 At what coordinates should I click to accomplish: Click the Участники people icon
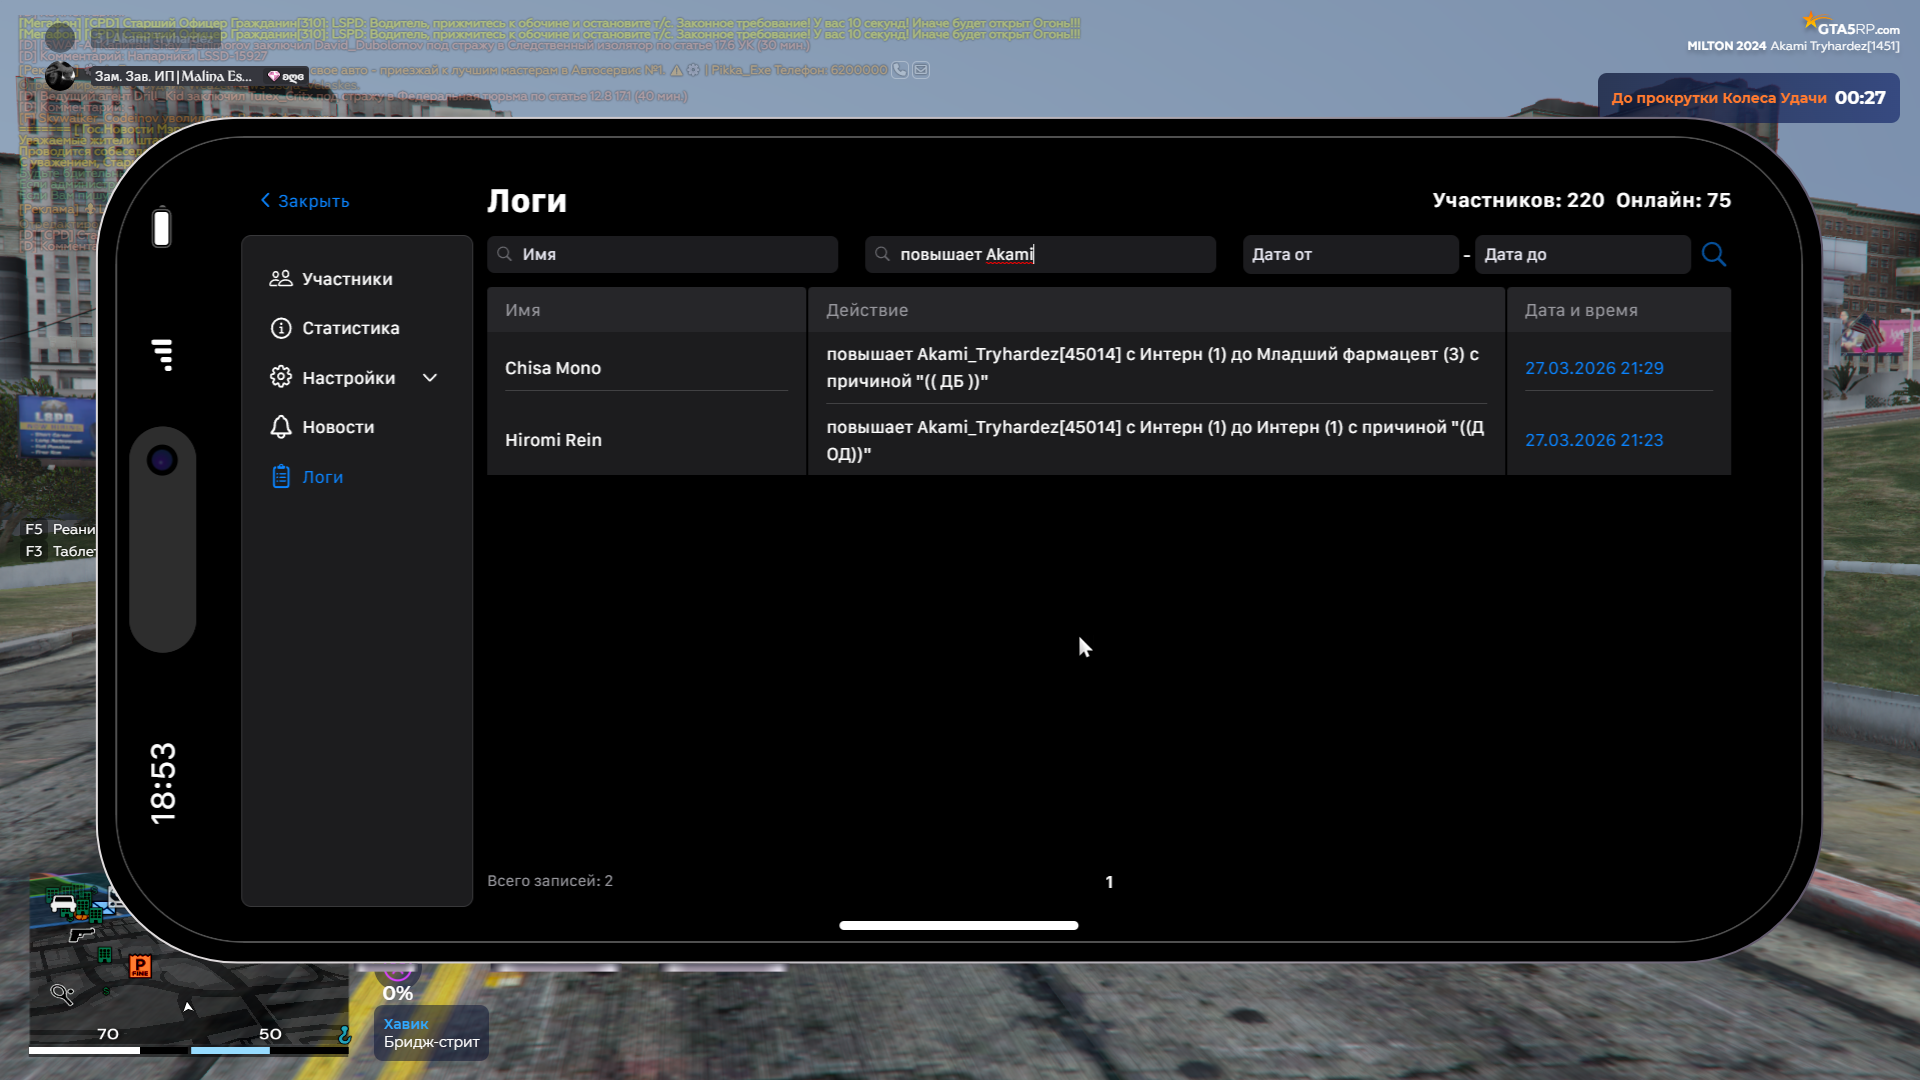tap(281, 279)
